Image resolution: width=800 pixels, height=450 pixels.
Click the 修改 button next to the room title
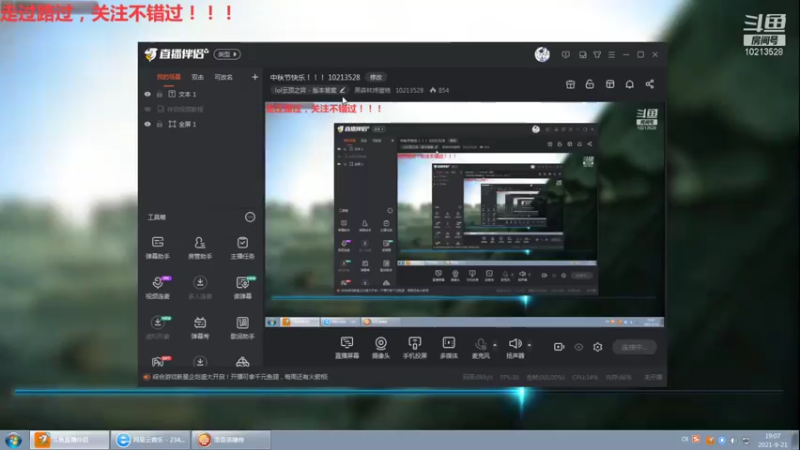tap(376, 77)
